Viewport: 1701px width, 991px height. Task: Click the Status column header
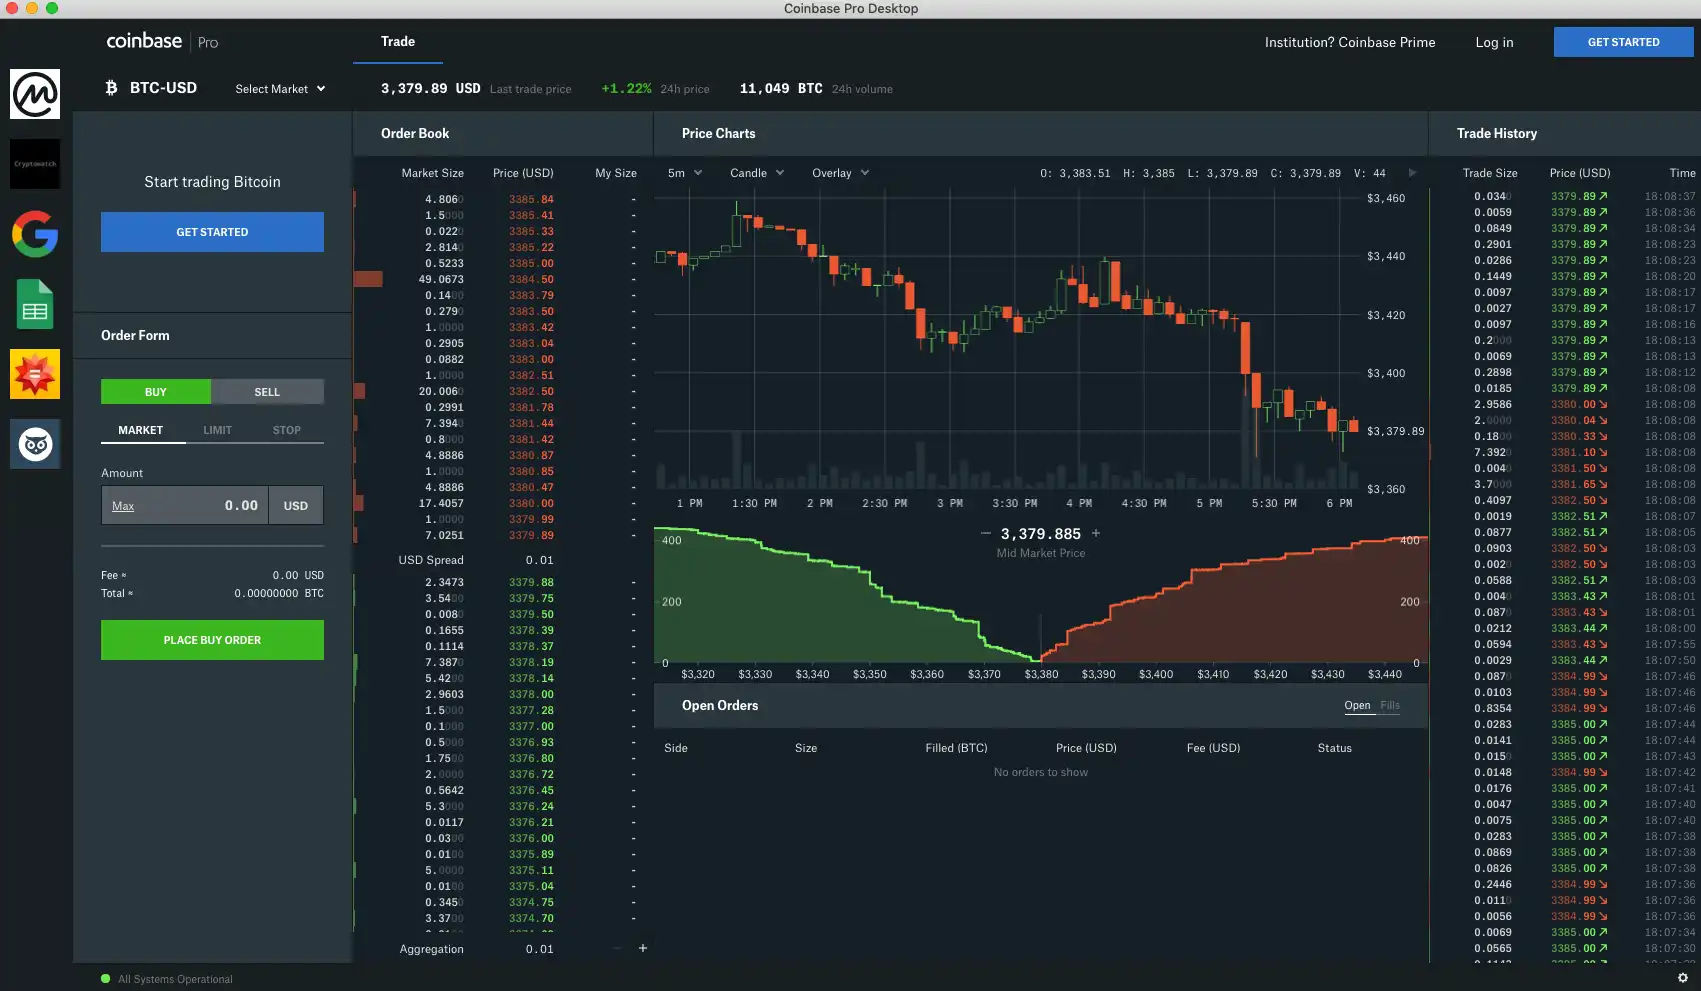coord(1334,748)
